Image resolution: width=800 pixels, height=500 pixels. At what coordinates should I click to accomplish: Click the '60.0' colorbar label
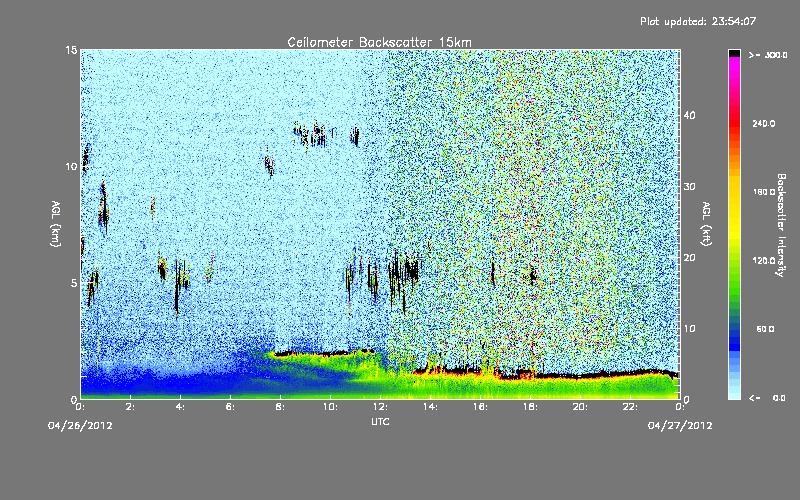(x=765, y=329)
